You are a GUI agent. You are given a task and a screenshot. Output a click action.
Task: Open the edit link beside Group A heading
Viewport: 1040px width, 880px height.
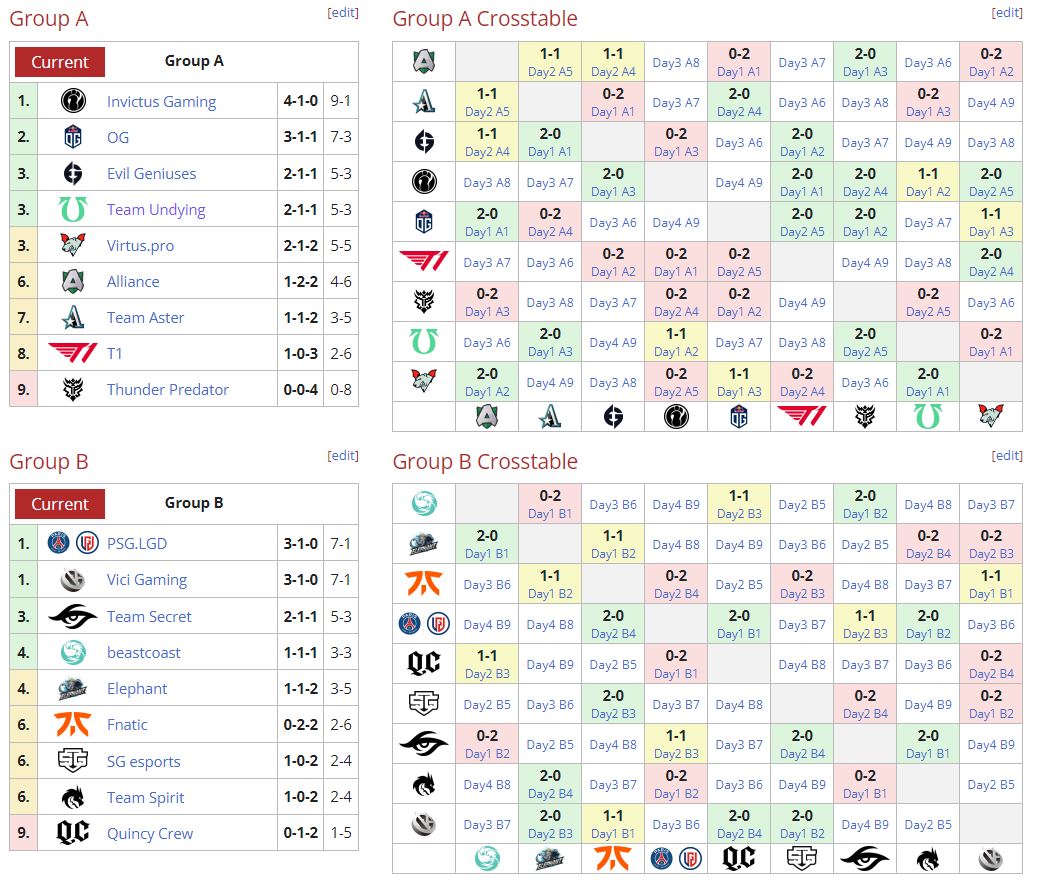pos(343,13)
